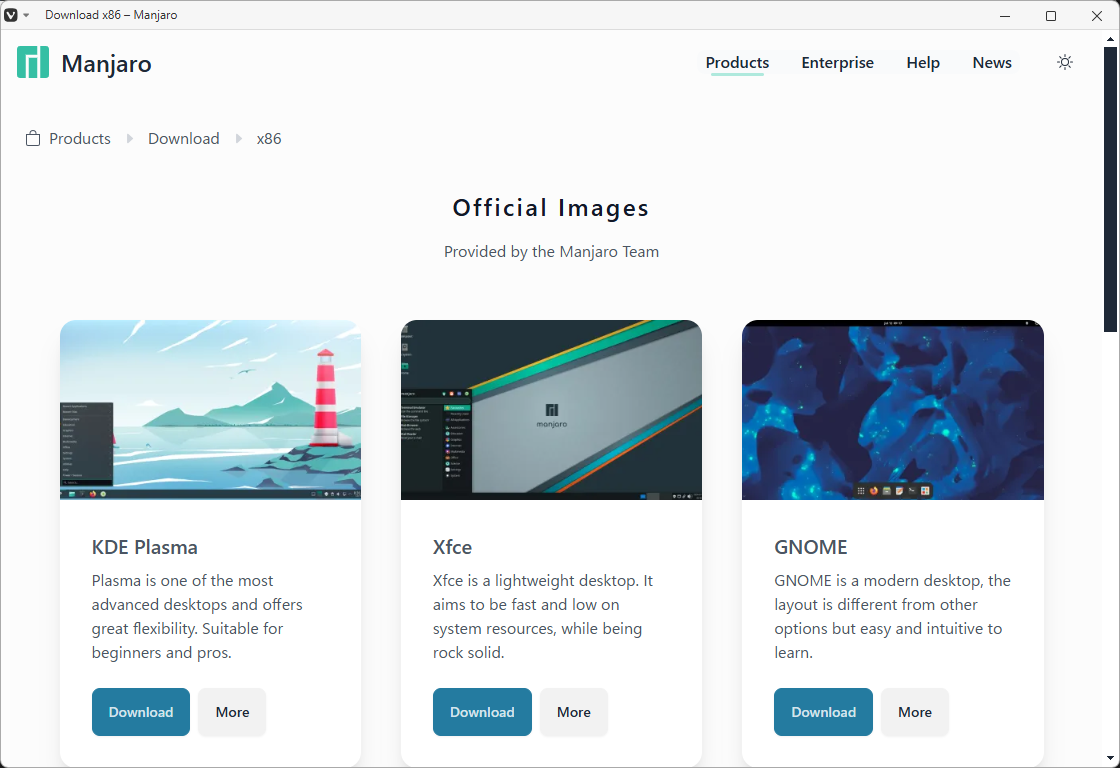Click the Manjaro site name text

point(106,64)
